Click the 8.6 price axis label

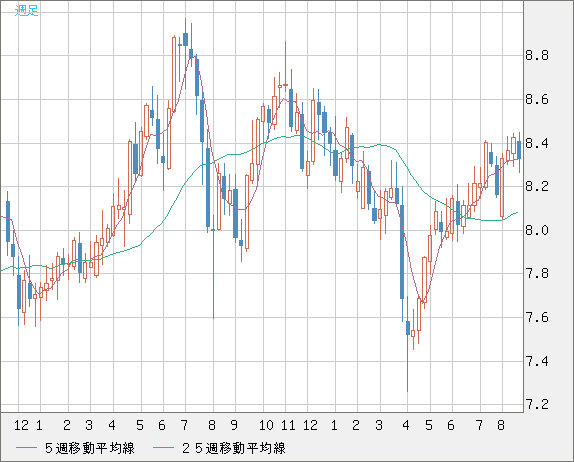click(x=537, y=99)
